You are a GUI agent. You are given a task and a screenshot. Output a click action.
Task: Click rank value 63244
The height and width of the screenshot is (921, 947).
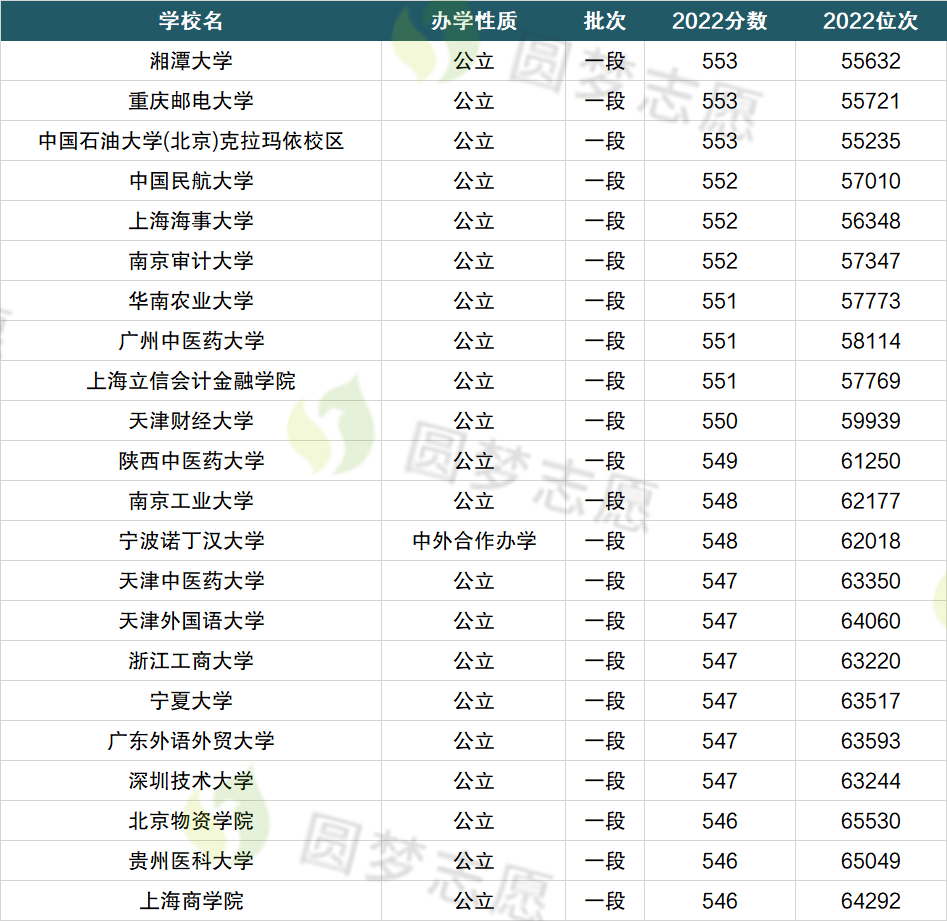(x=870, y=781)
